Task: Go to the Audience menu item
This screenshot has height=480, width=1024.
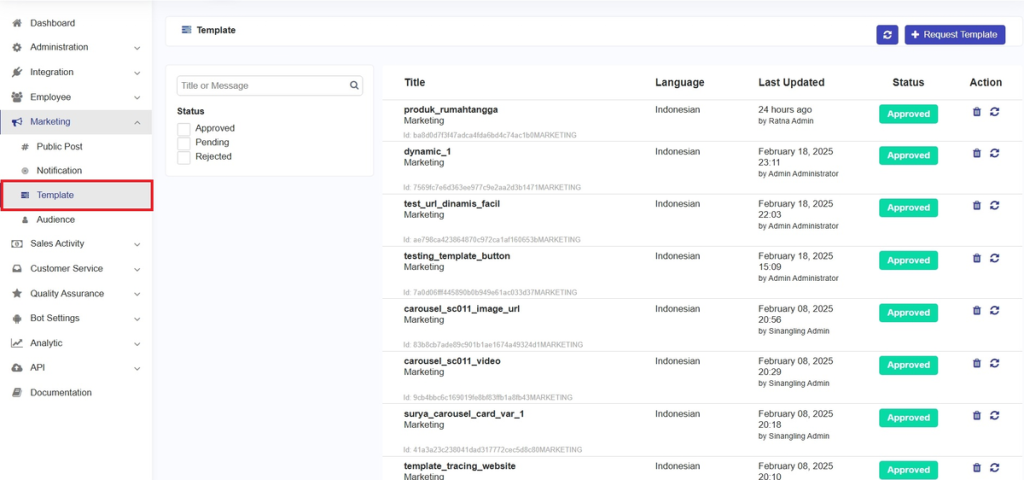Action: pyautogui.click(x=55, y=220)
